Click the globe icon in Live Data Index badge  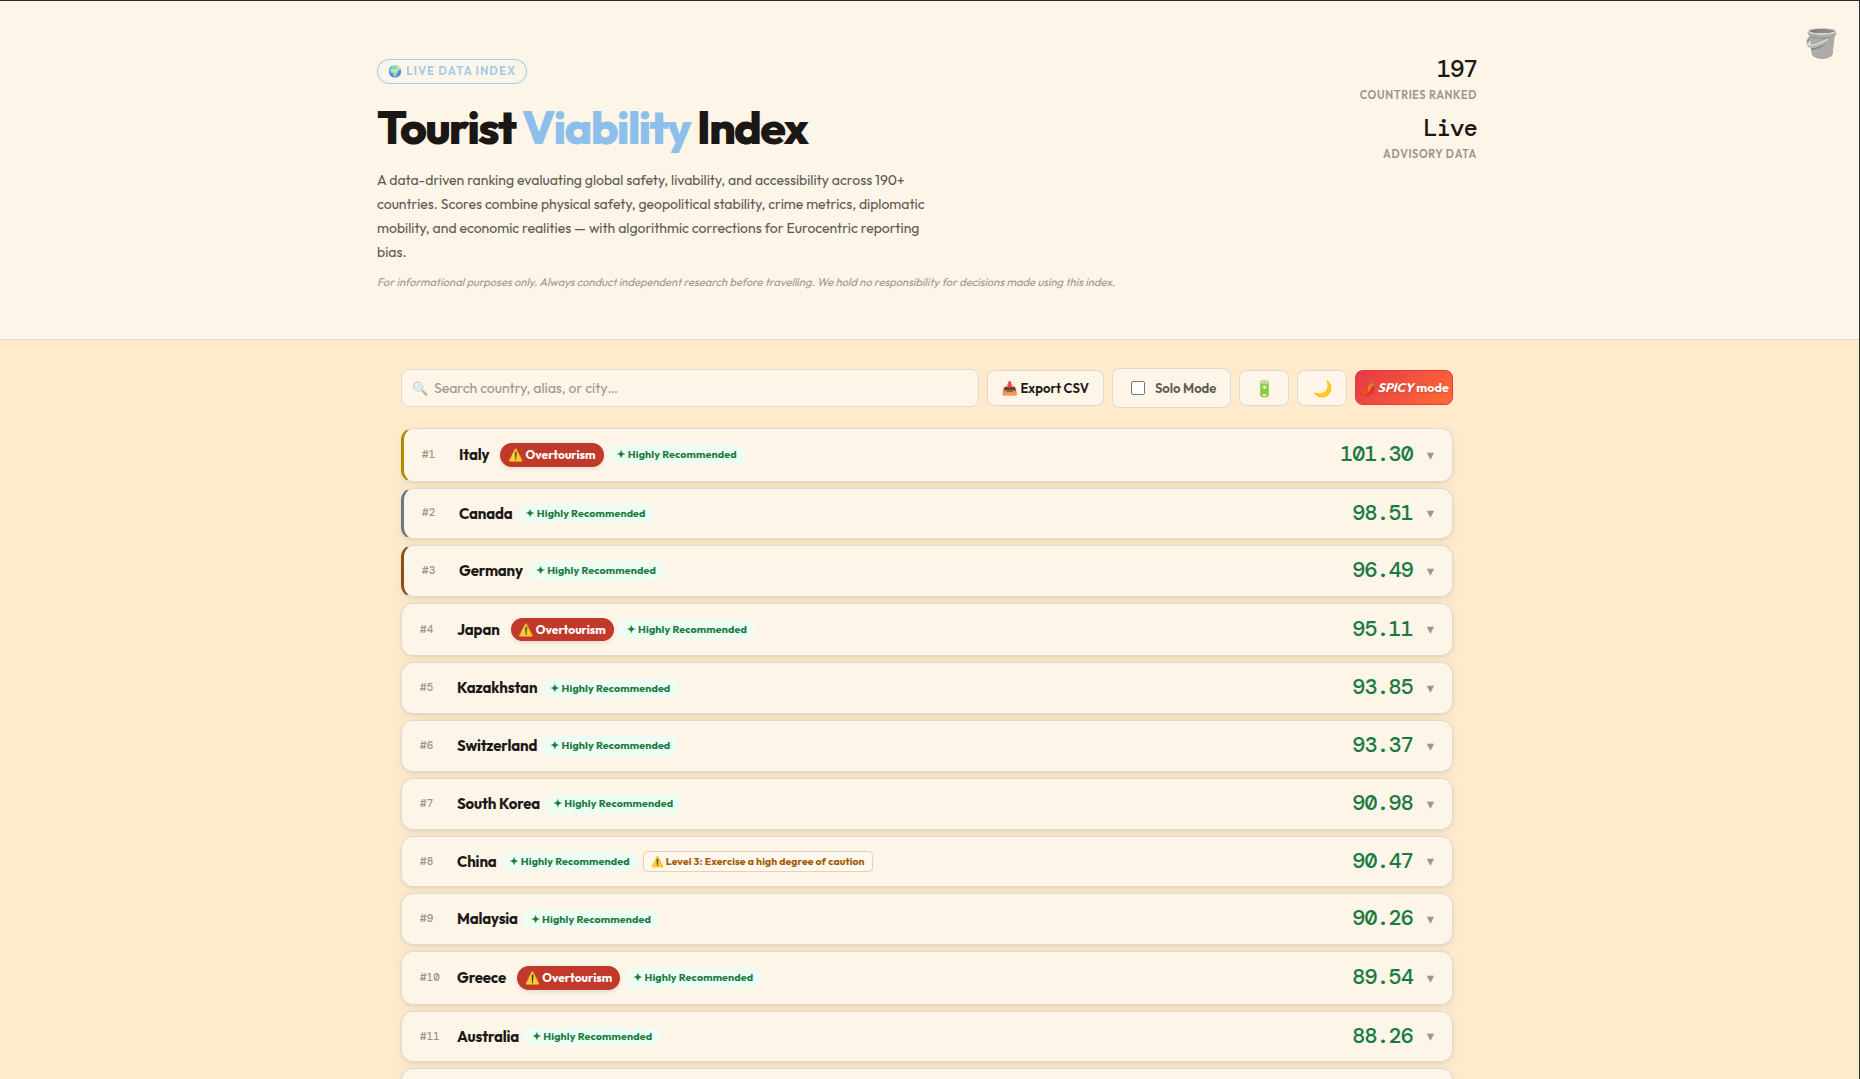click(395, 71)
